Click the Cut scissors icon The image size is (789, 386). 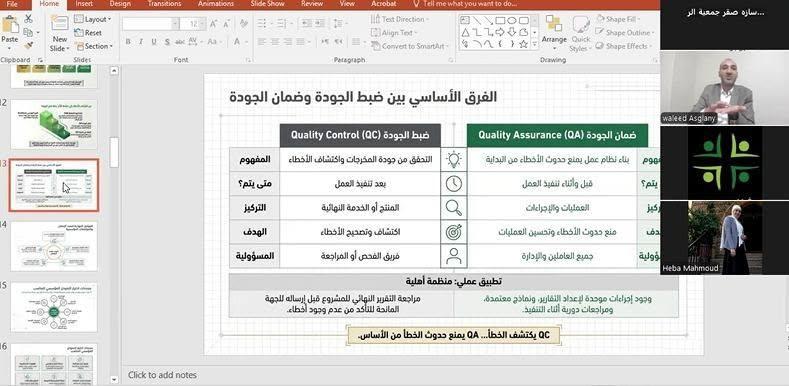click(x=28, y=19)
